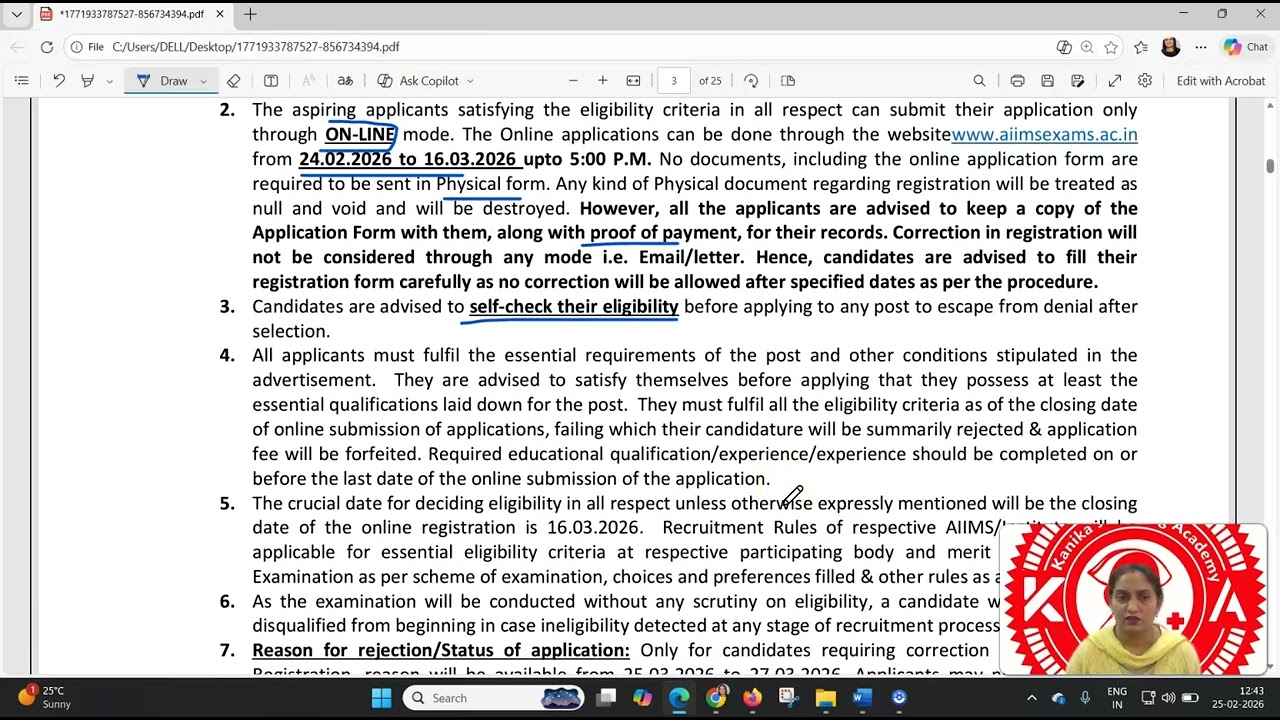Screen dimensions: 1280x720
Task: Zoom in with the plus icon
Action: pos(603,81)
